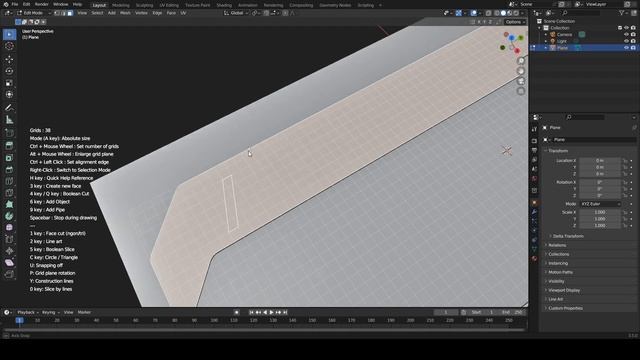This screenshot has width=640, height=360.
Task: Click the toggle camera view gizmo
Action: 521,81
